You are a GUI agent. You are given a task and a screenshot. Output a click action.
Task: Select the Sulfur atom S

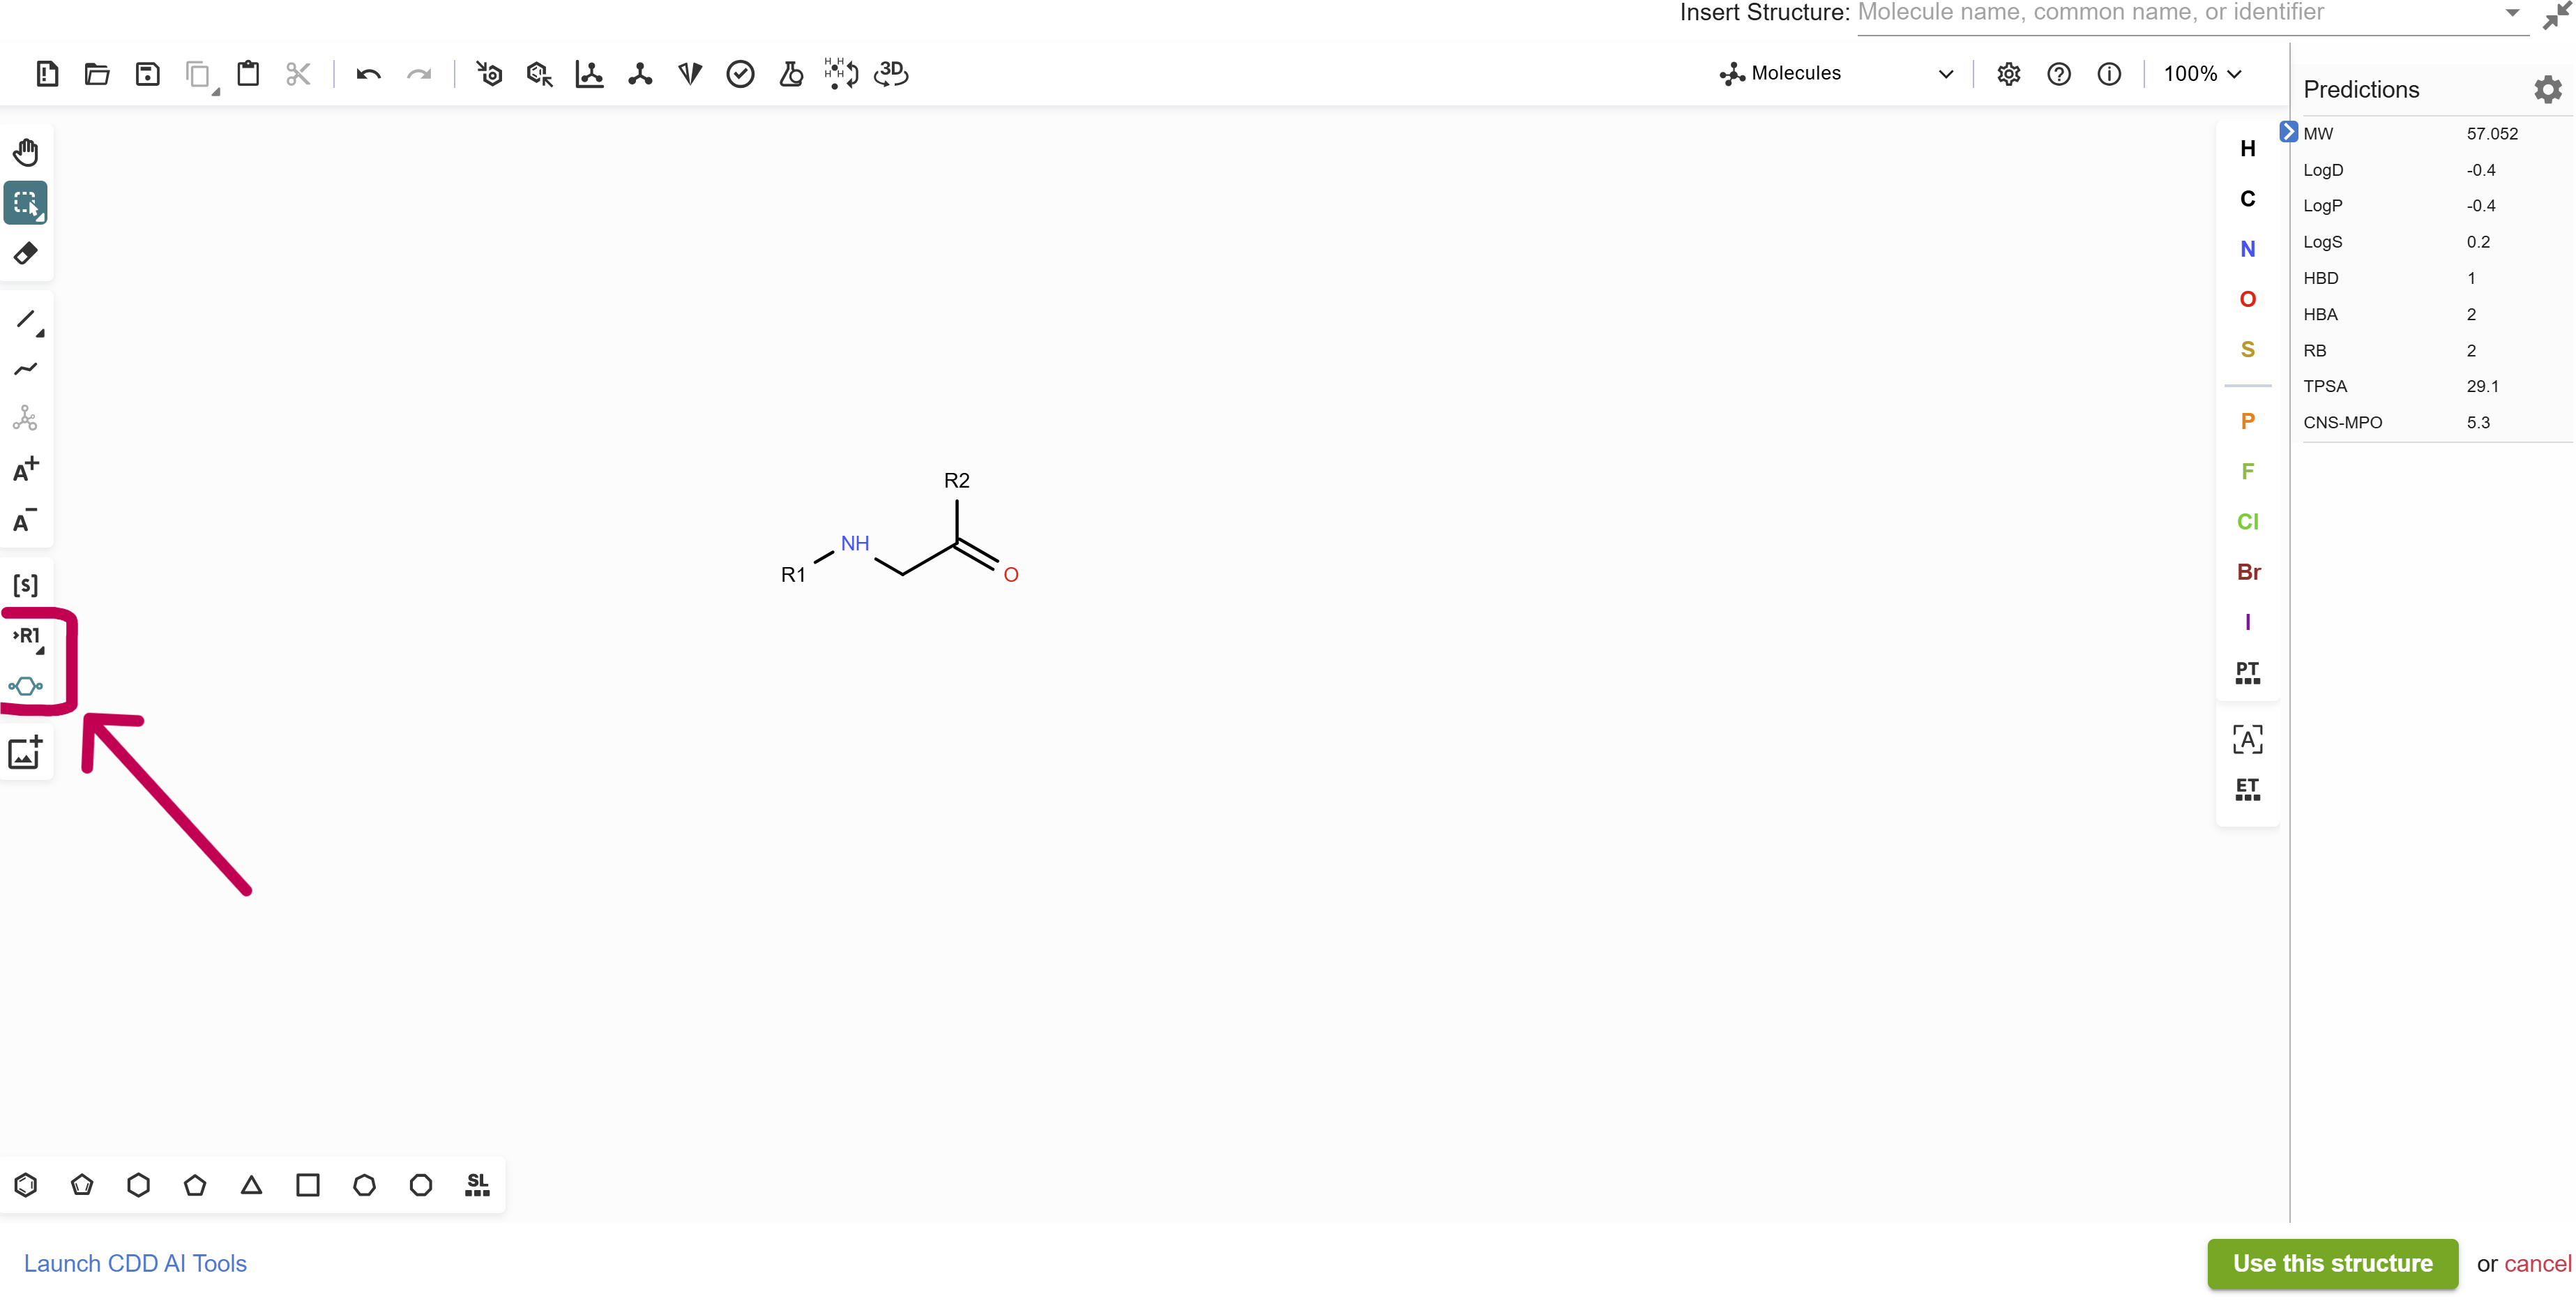[x=2248, y=349]
